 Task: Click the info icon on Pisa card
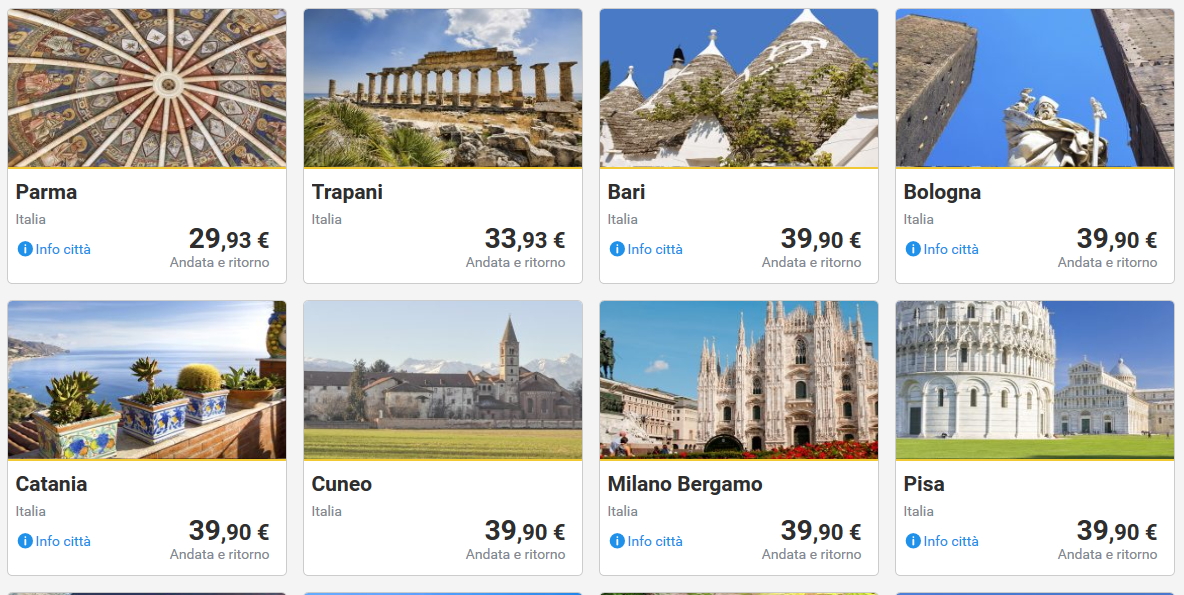(x=913, y=541)
